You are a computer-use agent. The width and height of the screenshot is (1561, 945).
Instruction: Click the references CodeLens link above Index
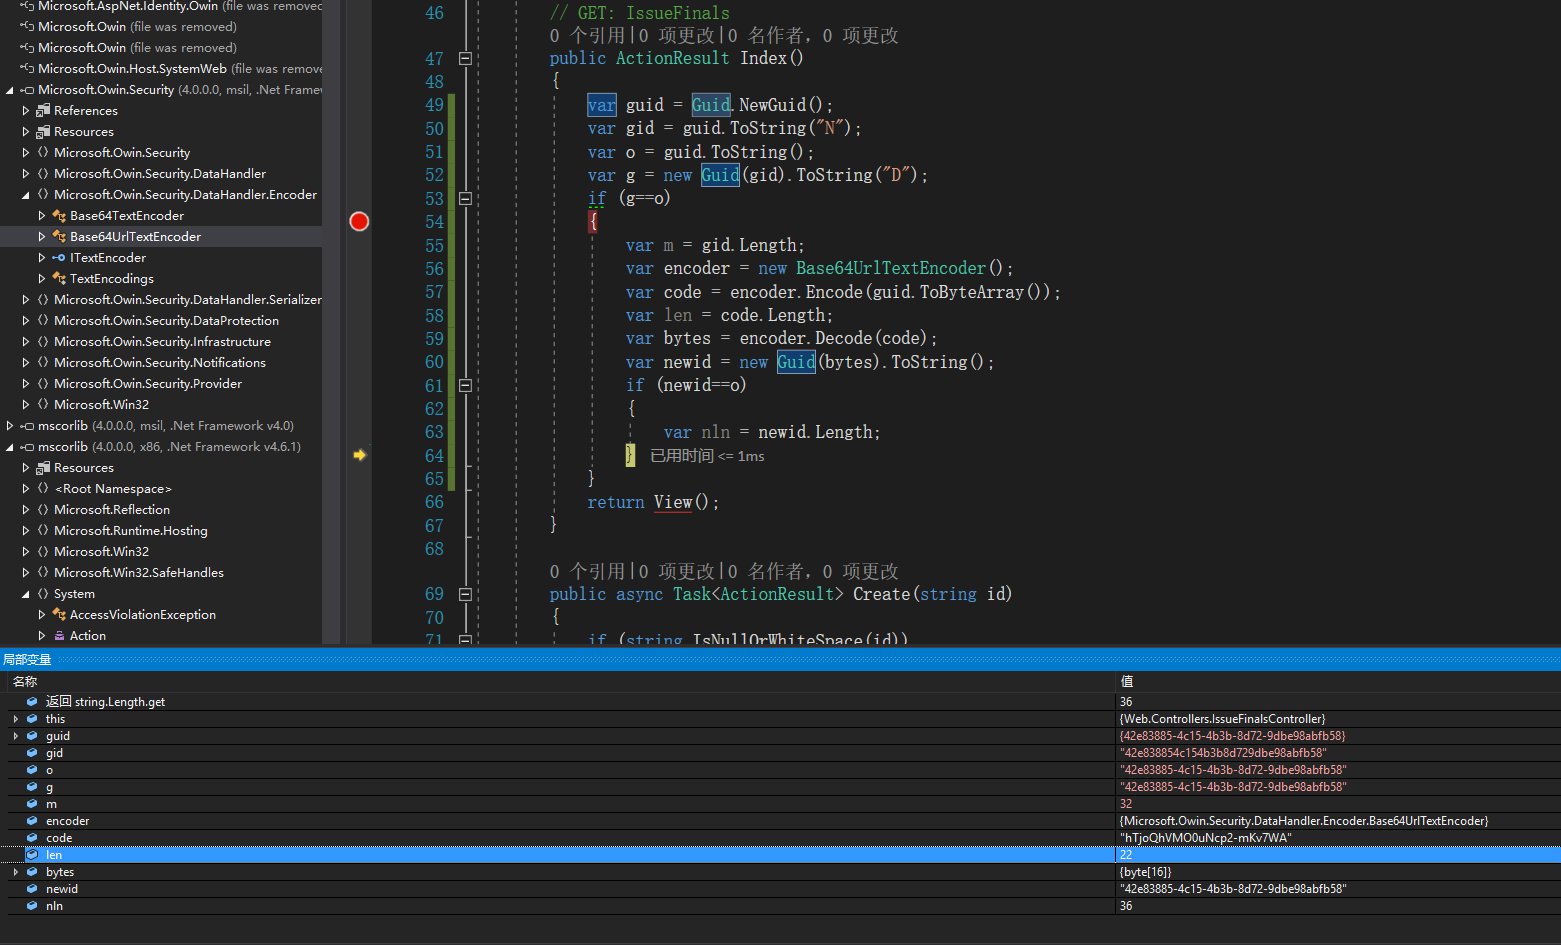587,36
